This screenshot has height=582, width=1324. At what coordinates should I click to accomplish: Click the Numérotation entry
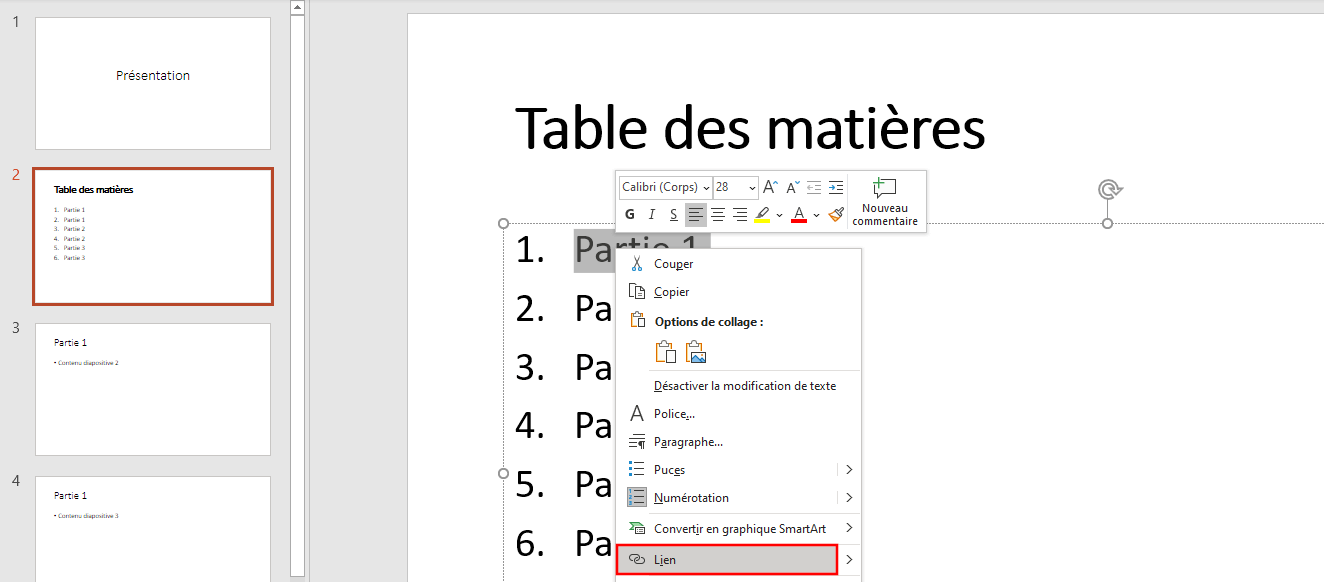pos(727,498)
